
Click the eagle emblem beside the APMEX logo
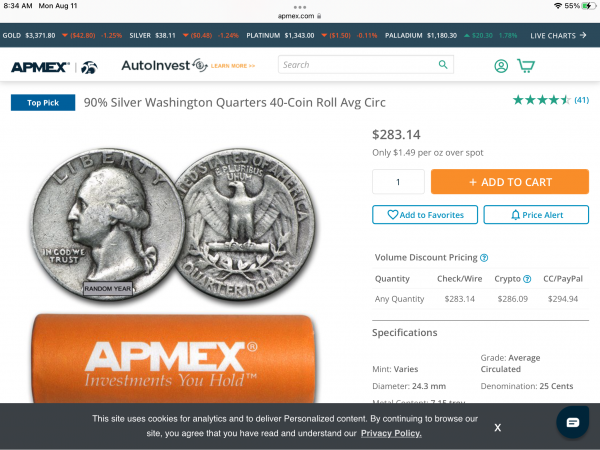tap(89, 67)
